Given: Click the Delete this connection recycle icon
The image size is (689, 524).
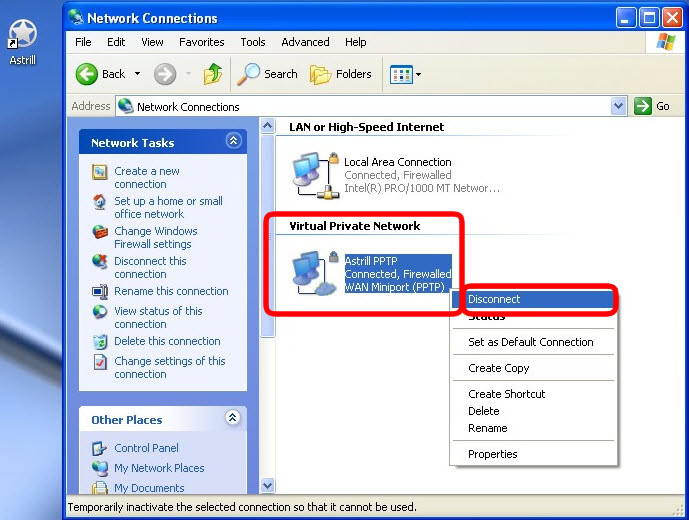Looking at the screenshot, I should tap(100, 342).
